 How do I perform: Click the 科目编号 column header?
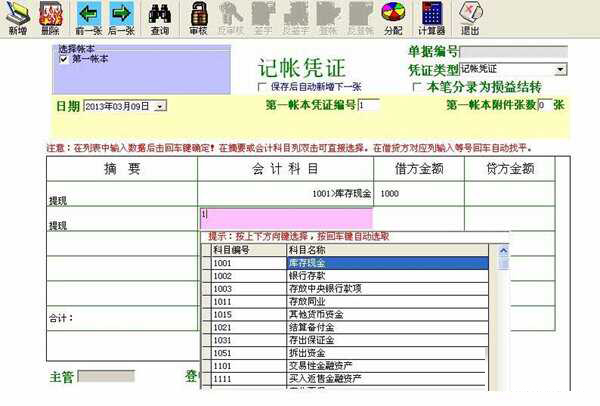click(249, 250)
